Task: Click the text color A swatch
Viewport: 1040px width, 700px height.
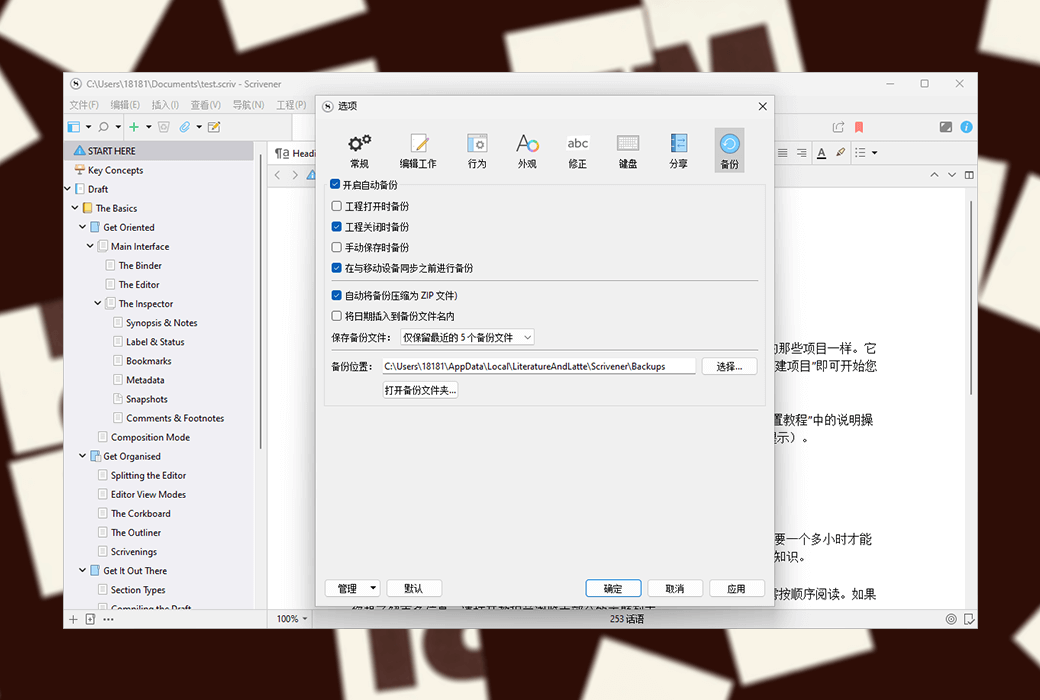Action: [x=821, y=153]
